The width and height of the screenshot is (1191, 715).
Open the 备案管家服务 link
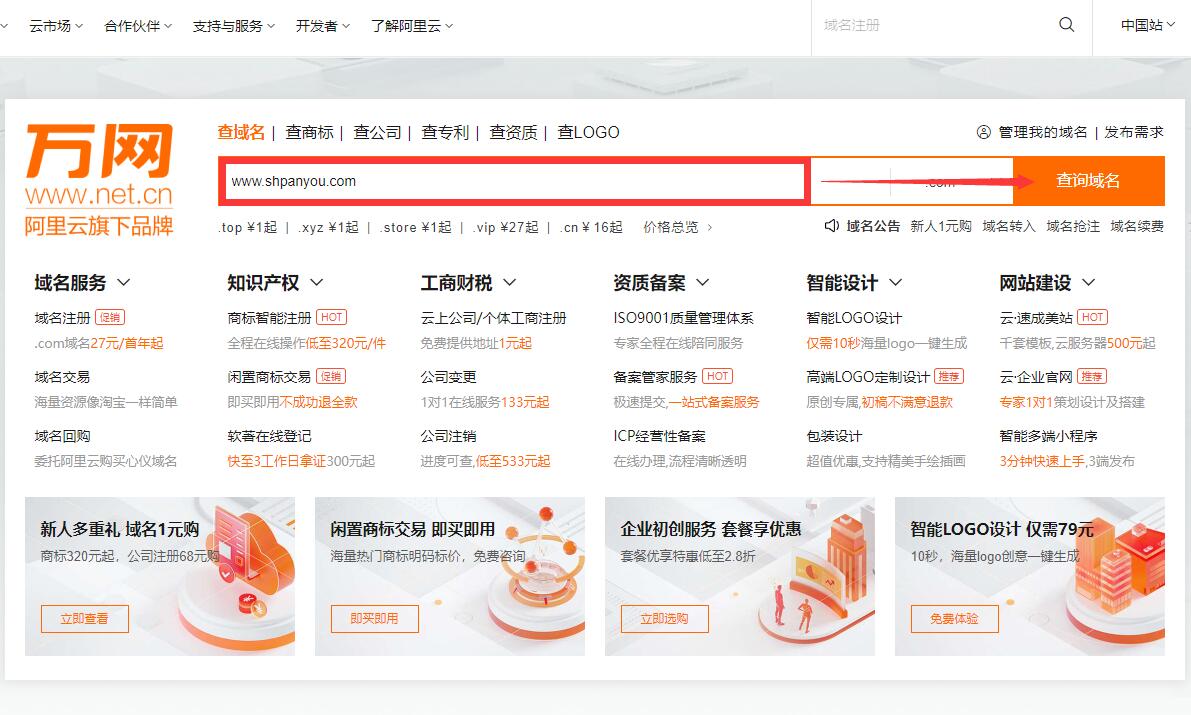click(656, 377)
